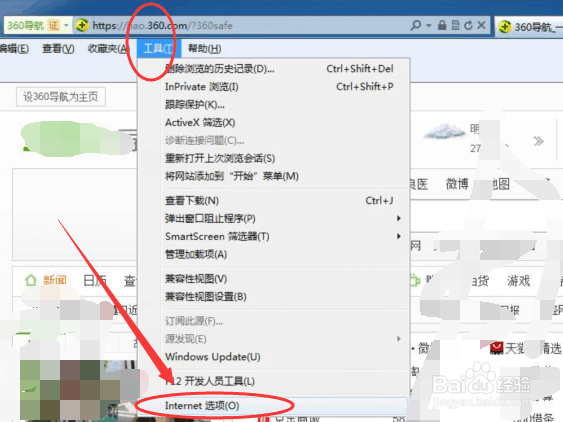Screen dimensions: 563x422
Task: Open the 工具(T) menu
Action: (158, 48)
